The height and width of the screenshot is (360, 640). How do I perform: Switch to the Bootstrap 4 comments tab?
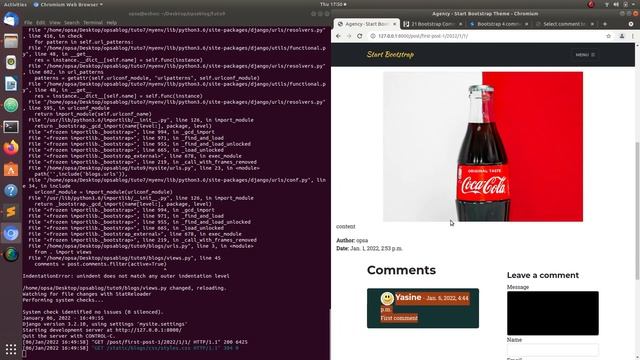pyautogui.click(x=499, y=24)
